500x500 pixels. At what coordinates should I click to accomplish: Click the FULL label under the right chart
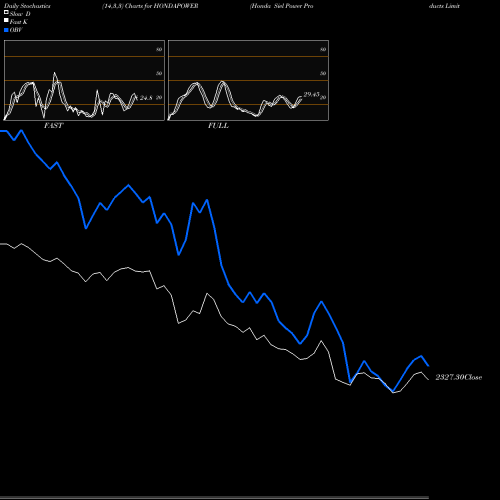point(218,126)
